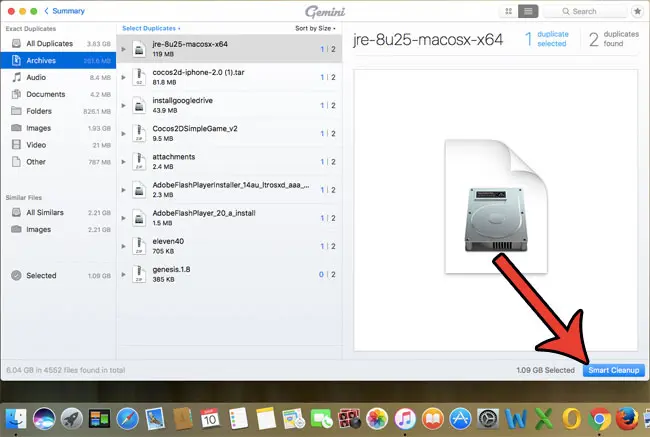Click the attachments zip icon
The height and width of the screenshot is (437, 650).
click(x=139, y=162)
